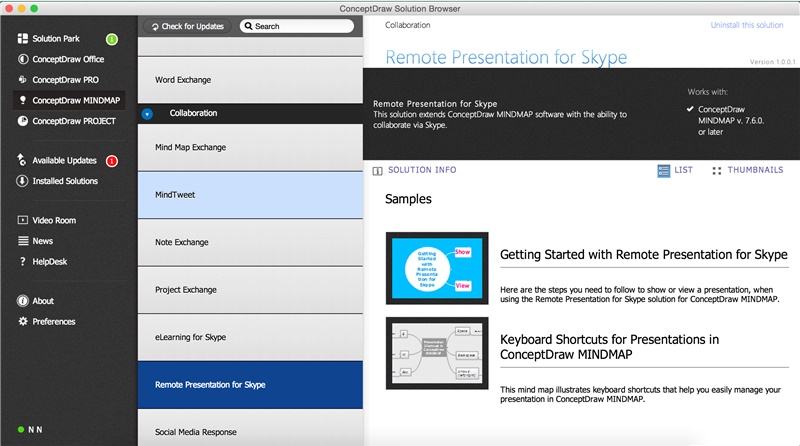This screenshot has height=446, width=800.
Task: Select MindTweet solution
Action: (x=251, y=195)
